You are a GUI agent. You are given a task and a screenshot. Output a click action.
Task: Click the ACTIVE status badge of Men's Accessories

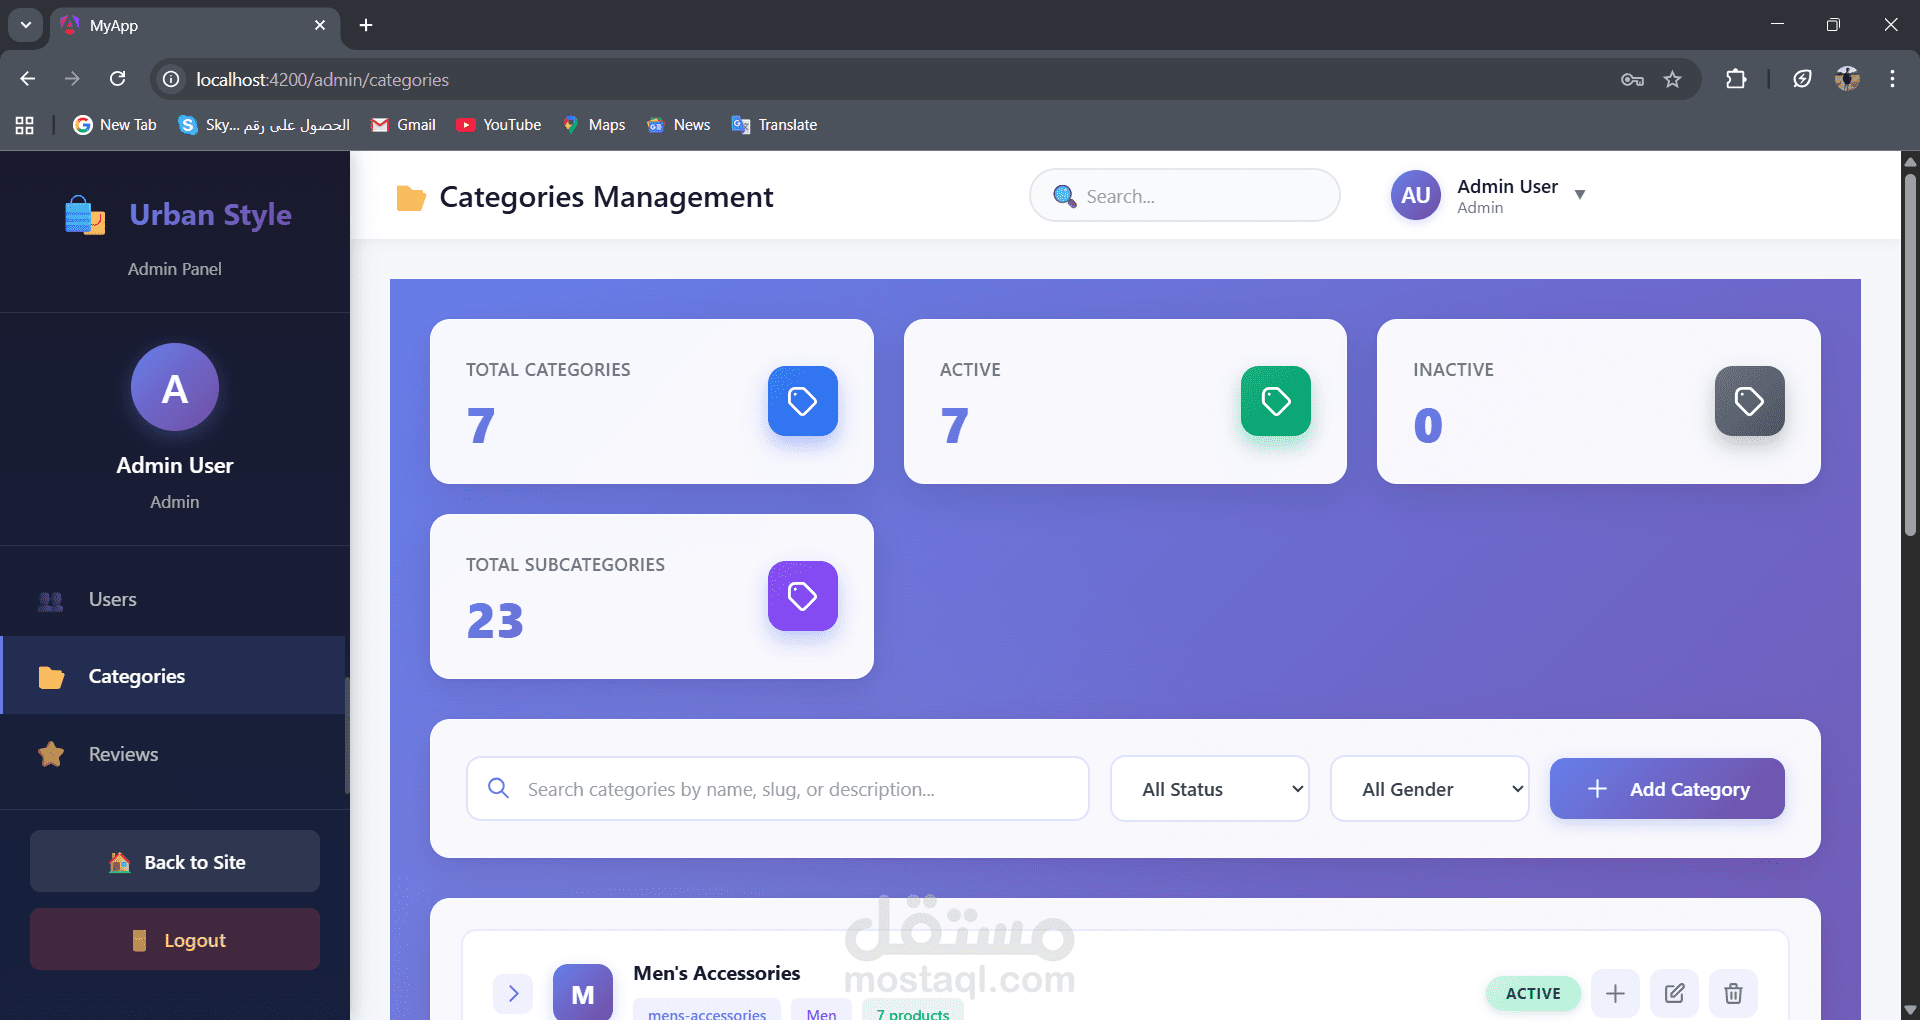click(1533, 993)
